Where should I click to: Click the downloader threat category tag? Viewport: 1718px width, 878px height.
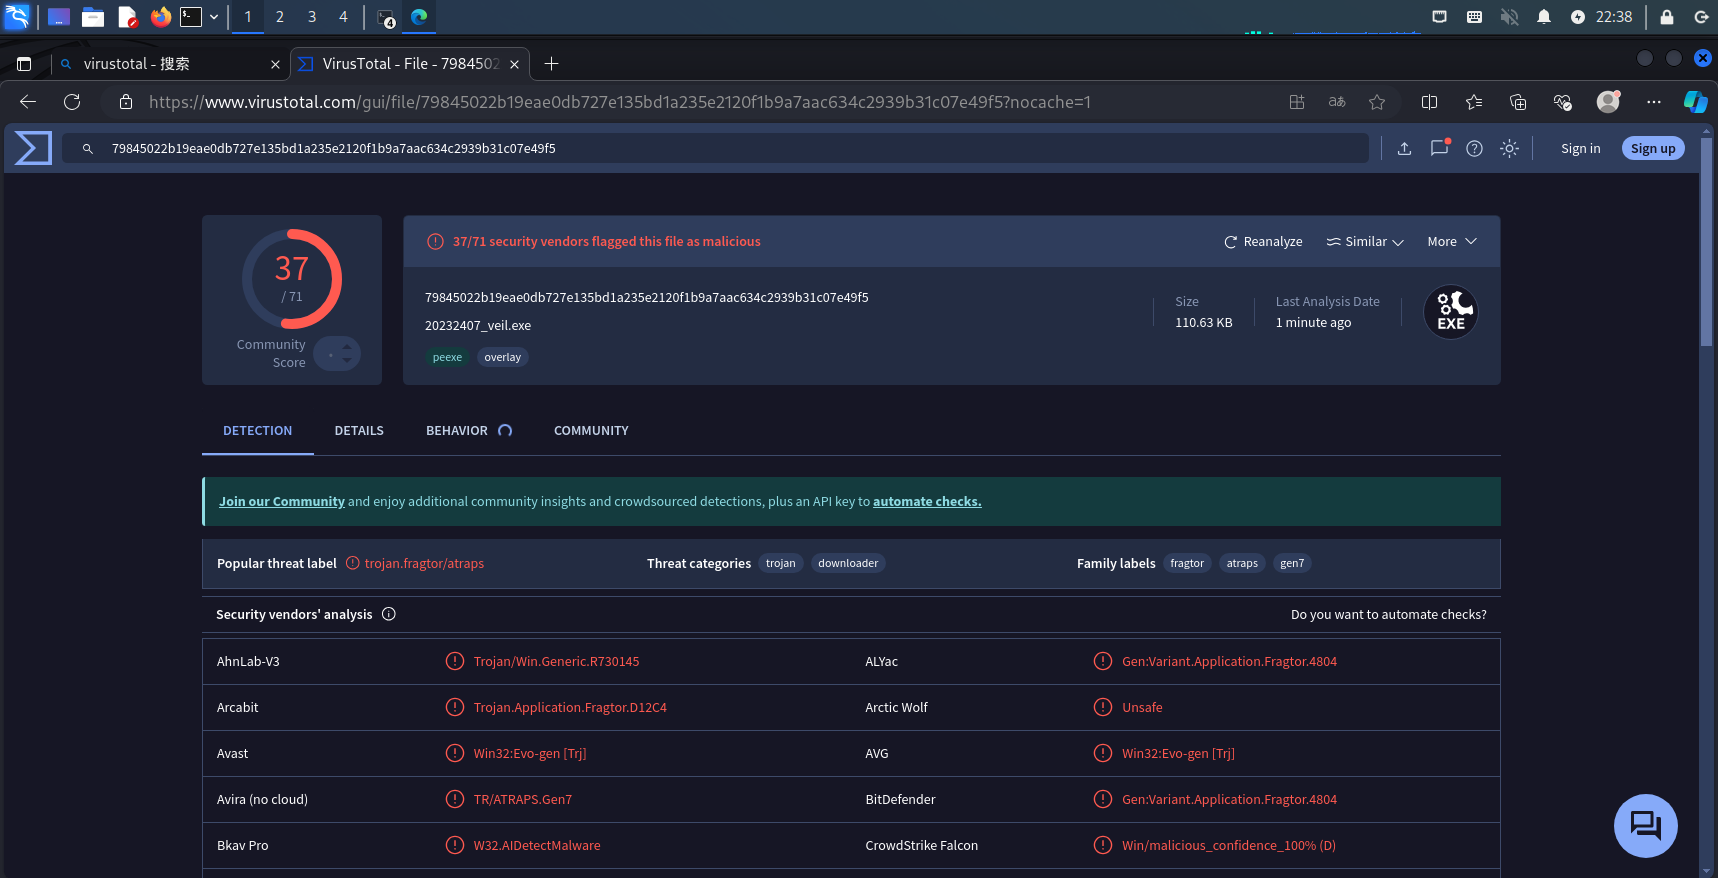tap(848, 564)
